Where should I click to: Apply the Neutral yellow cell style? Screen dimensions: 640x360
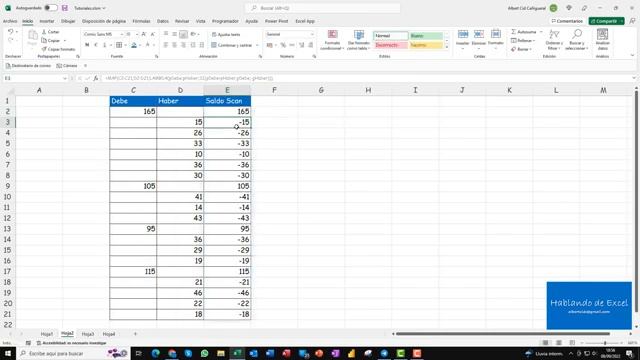pyautogui.click(x=426, y=45)
